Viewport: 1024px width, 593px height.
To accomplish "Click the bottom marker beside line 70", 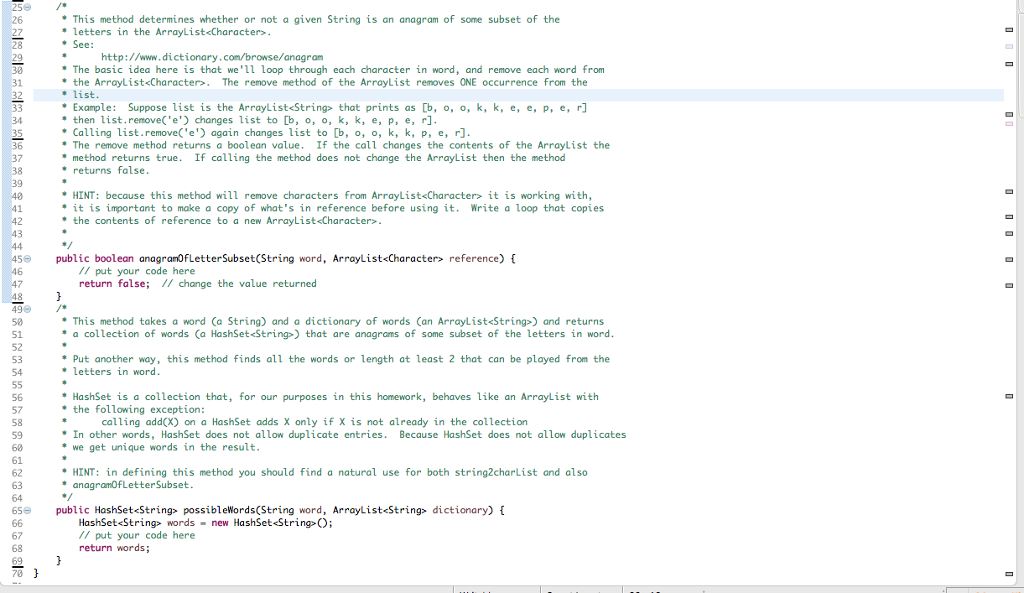I will pos(1008,573).
